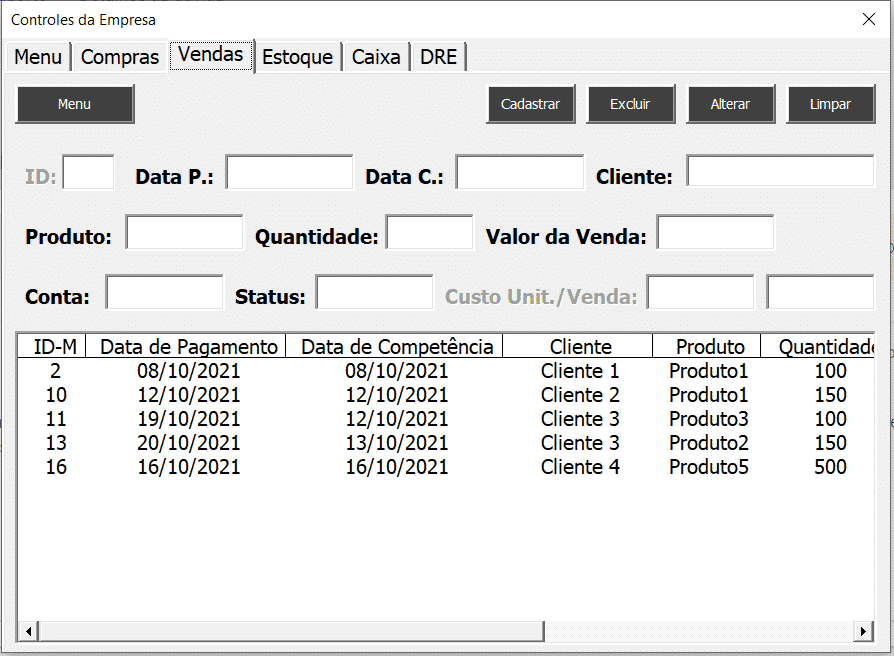Close the Controles da Empresa window
Viewport: 894px width, 656px height.
coord(869,19)
